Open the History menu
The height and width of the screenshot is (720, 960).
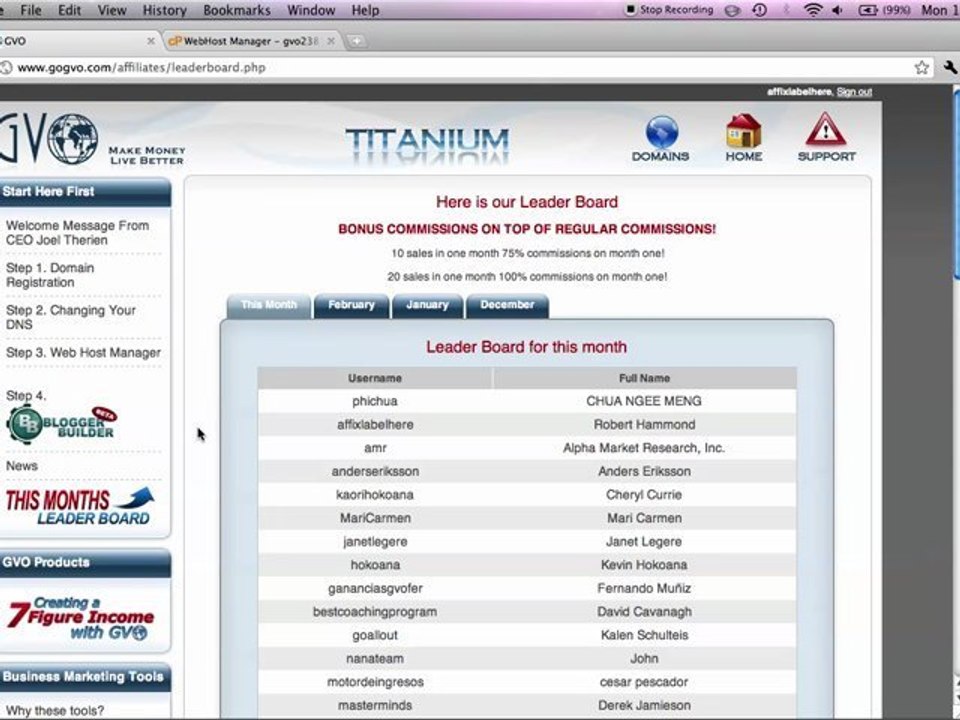tap(164, 10)
